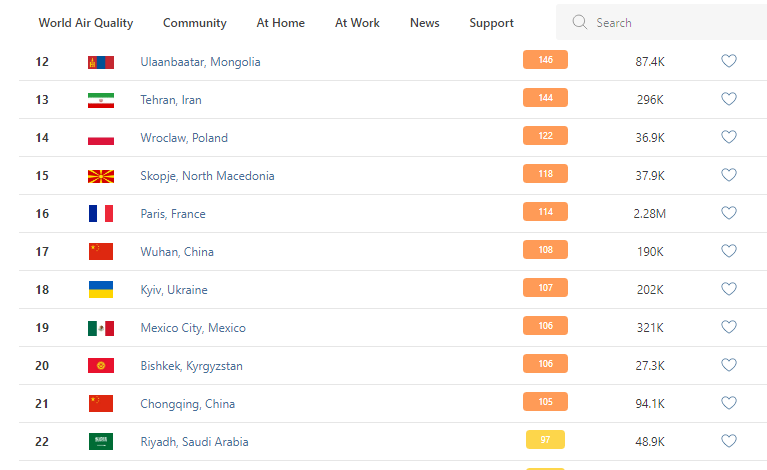The width and height of the screenshot is (767, 470).
Task: Go to the At Home section
Action: (x=280, y=22)
